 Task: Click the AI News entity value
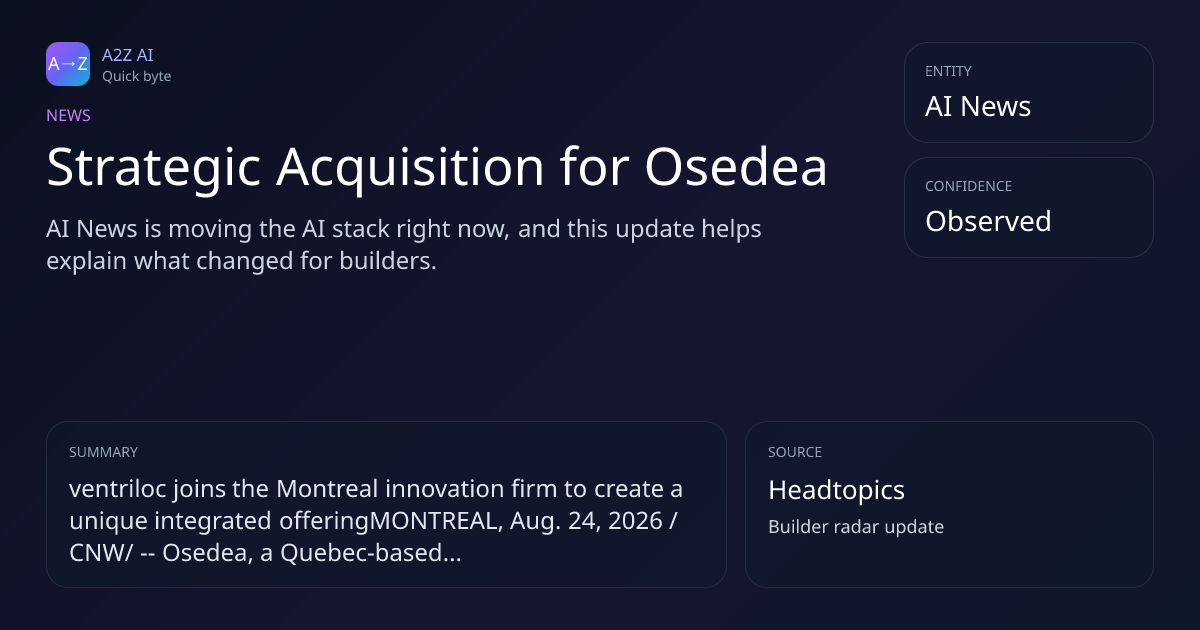(978, 106)
